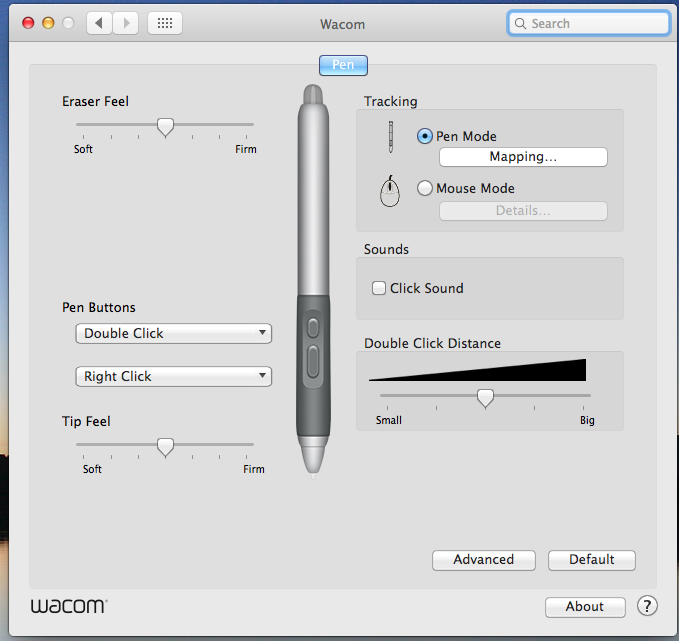Open the Mapping... settings
The width and height of the screenshot is (679, 641).
click(x=523, y=157)
